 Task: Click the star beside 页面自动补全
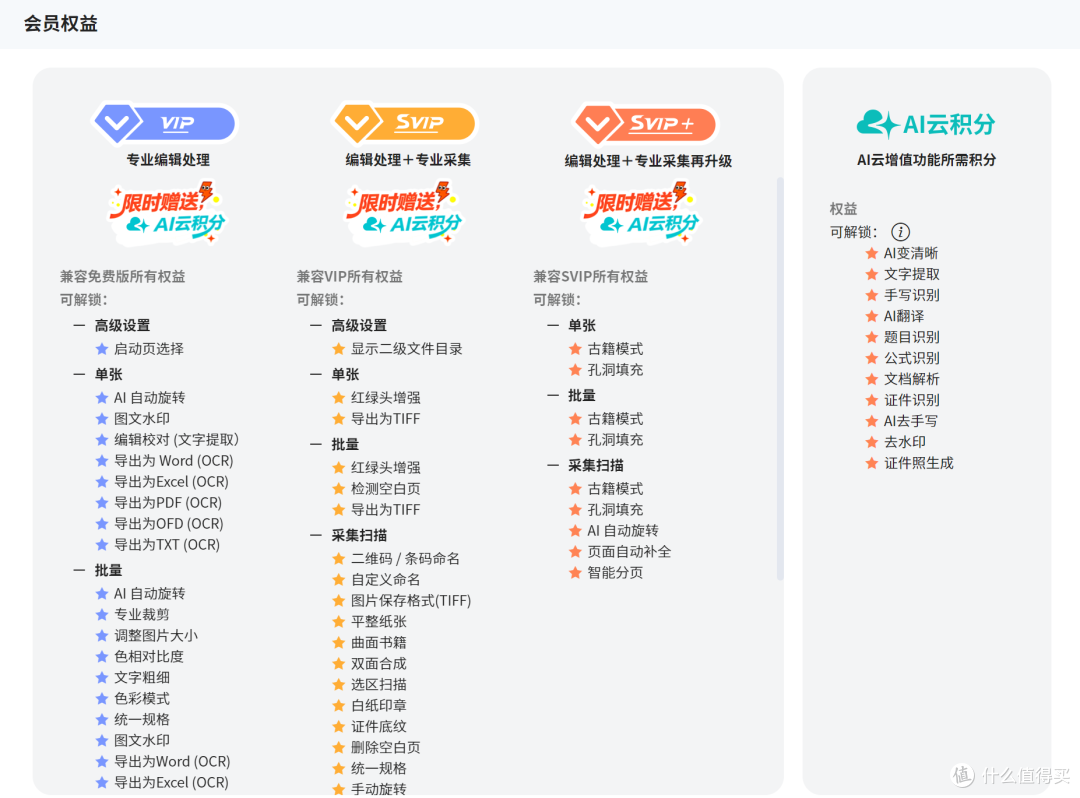[x=576, y=552]
